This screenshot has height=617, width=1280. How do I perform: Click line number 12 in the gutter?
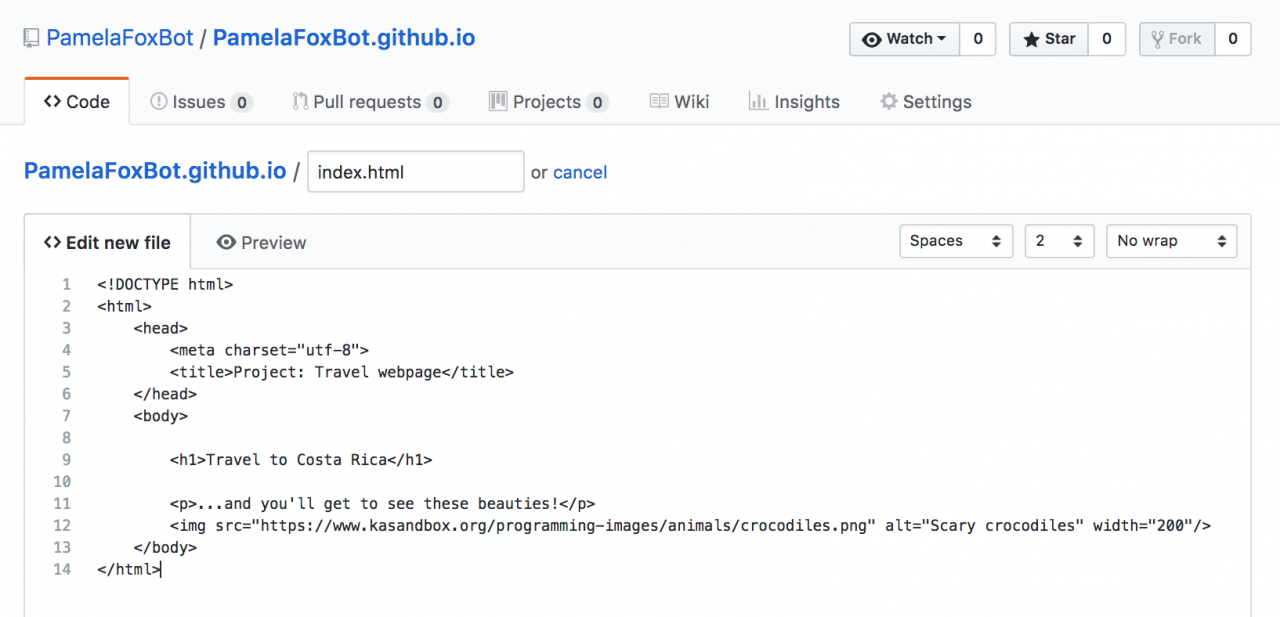(62, 526)
